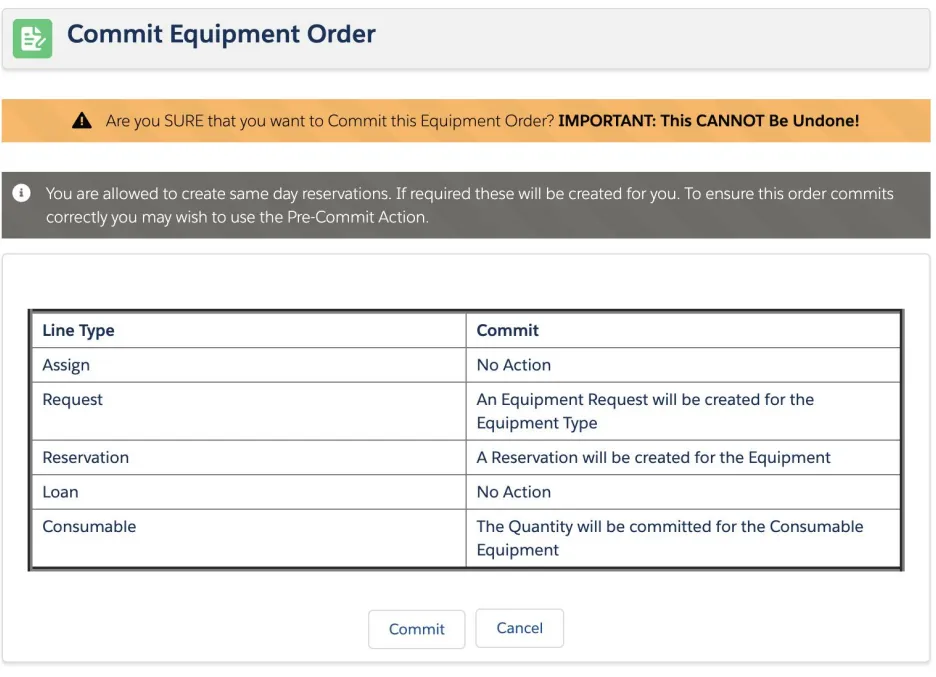Select the Loan line type cell

pos(249,492)
